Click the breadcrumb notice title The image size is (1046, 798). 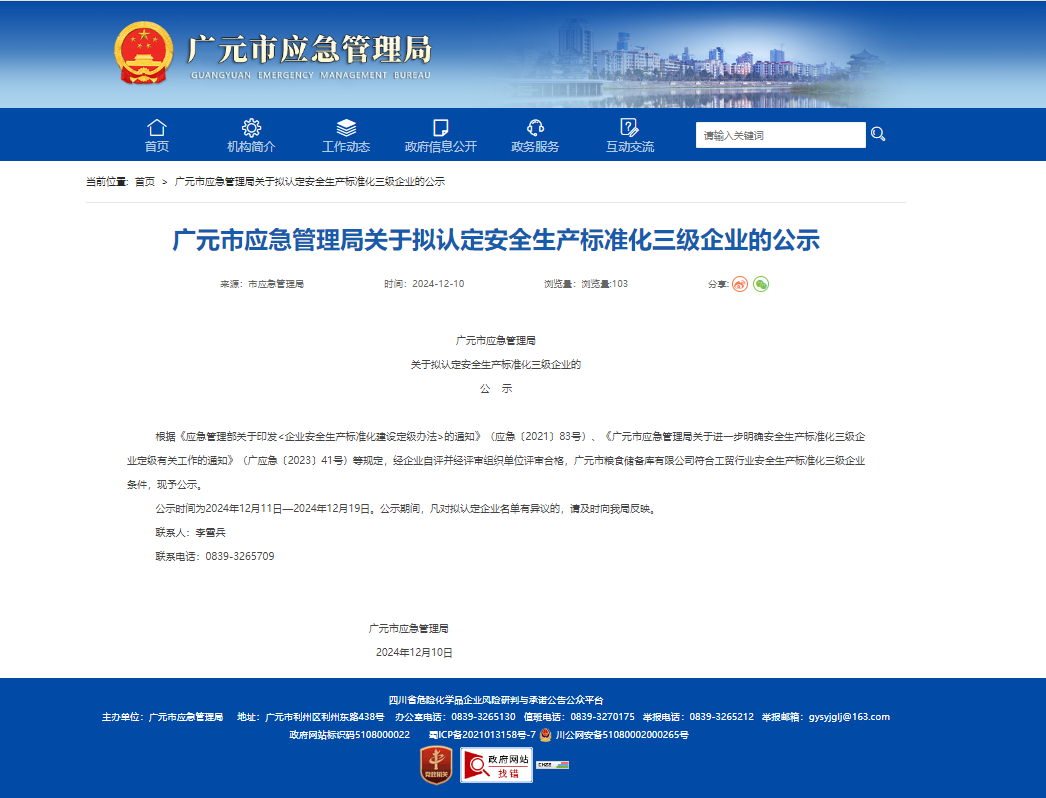click(310, 181)
